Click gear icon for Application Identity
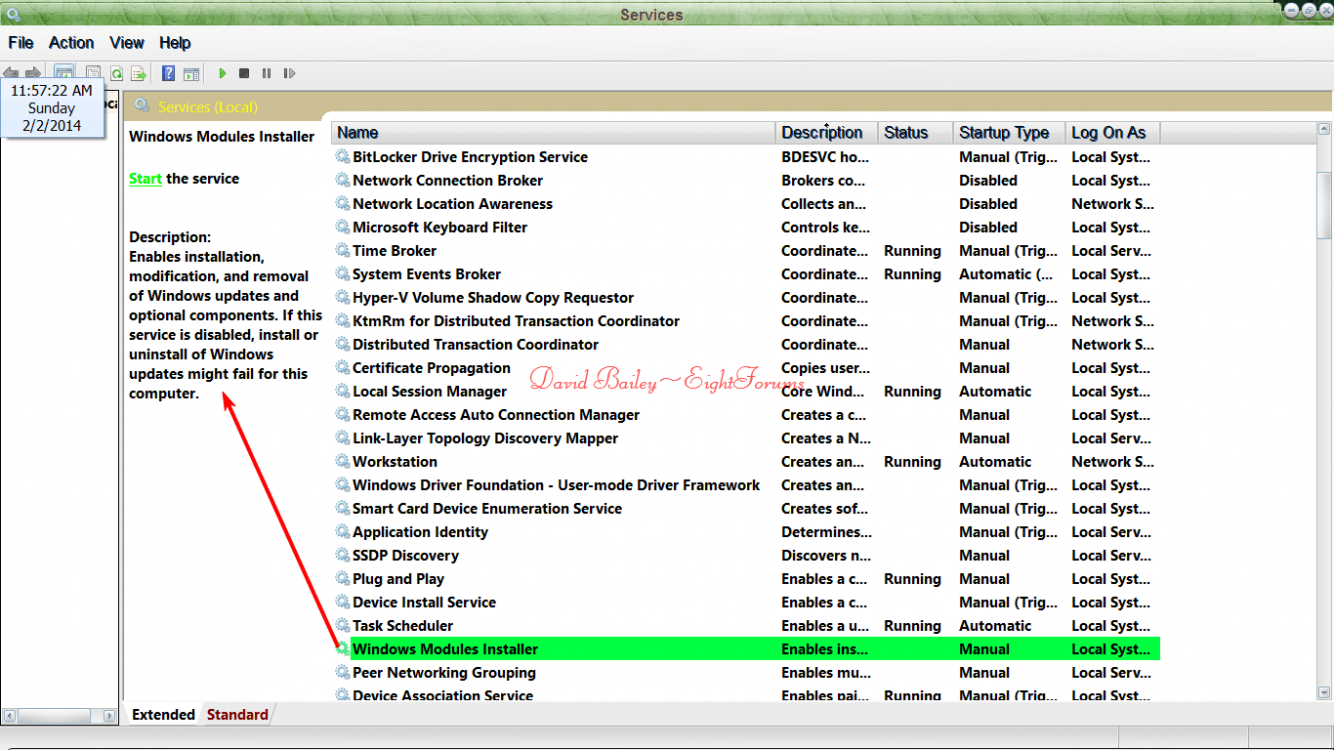1334x750 pixels. (343, 532)
